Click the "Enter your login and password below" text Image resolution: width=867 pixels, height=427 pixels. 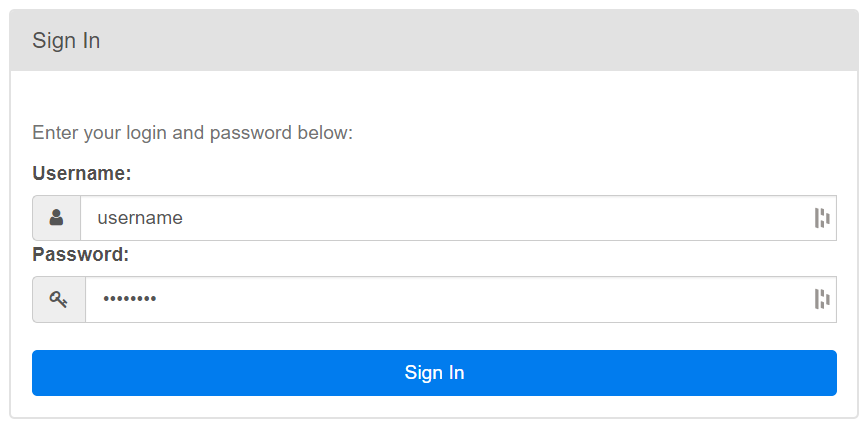coord(192,133)
